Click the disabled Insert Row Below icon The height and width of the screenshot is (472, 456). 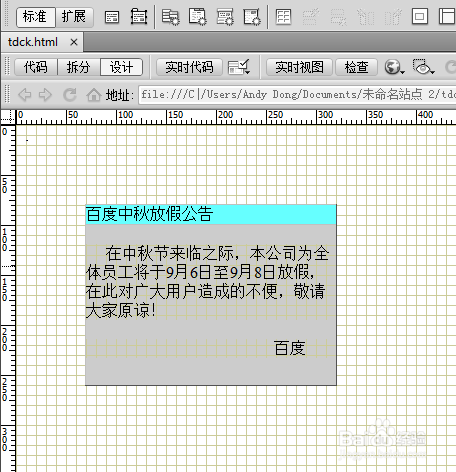click(338, 17)
